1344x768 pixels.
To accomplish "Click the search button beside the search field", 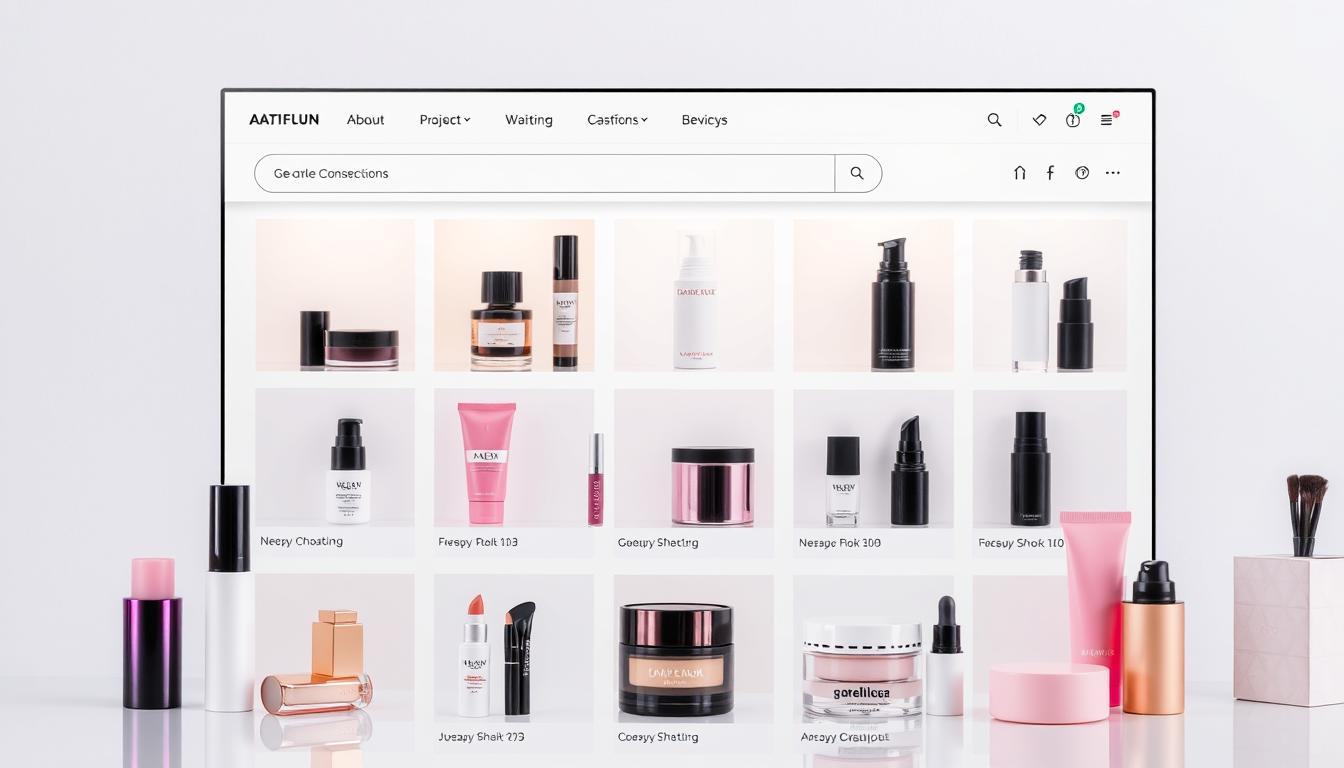I will tap(858, 173).
